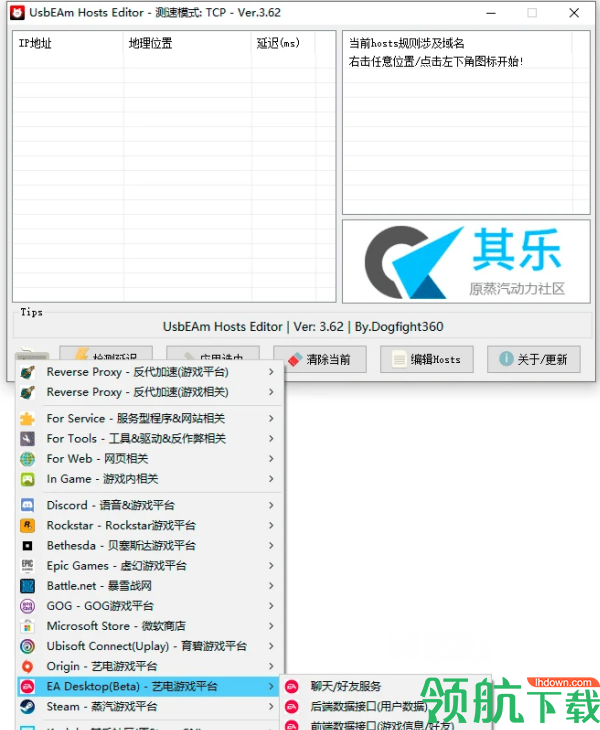Viewport: 600px width, 730px height.
Task: Expand Discord submenu arrow
Action: point(271,505)
